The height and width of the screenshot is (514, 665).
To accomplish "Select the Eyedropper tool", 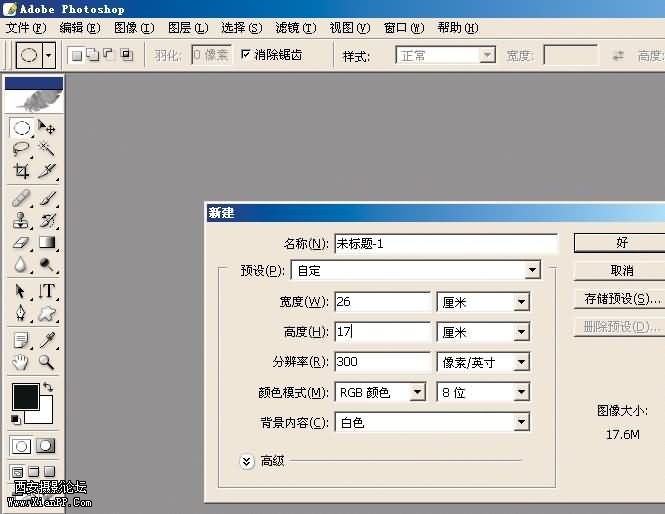I will coord(46,340).
